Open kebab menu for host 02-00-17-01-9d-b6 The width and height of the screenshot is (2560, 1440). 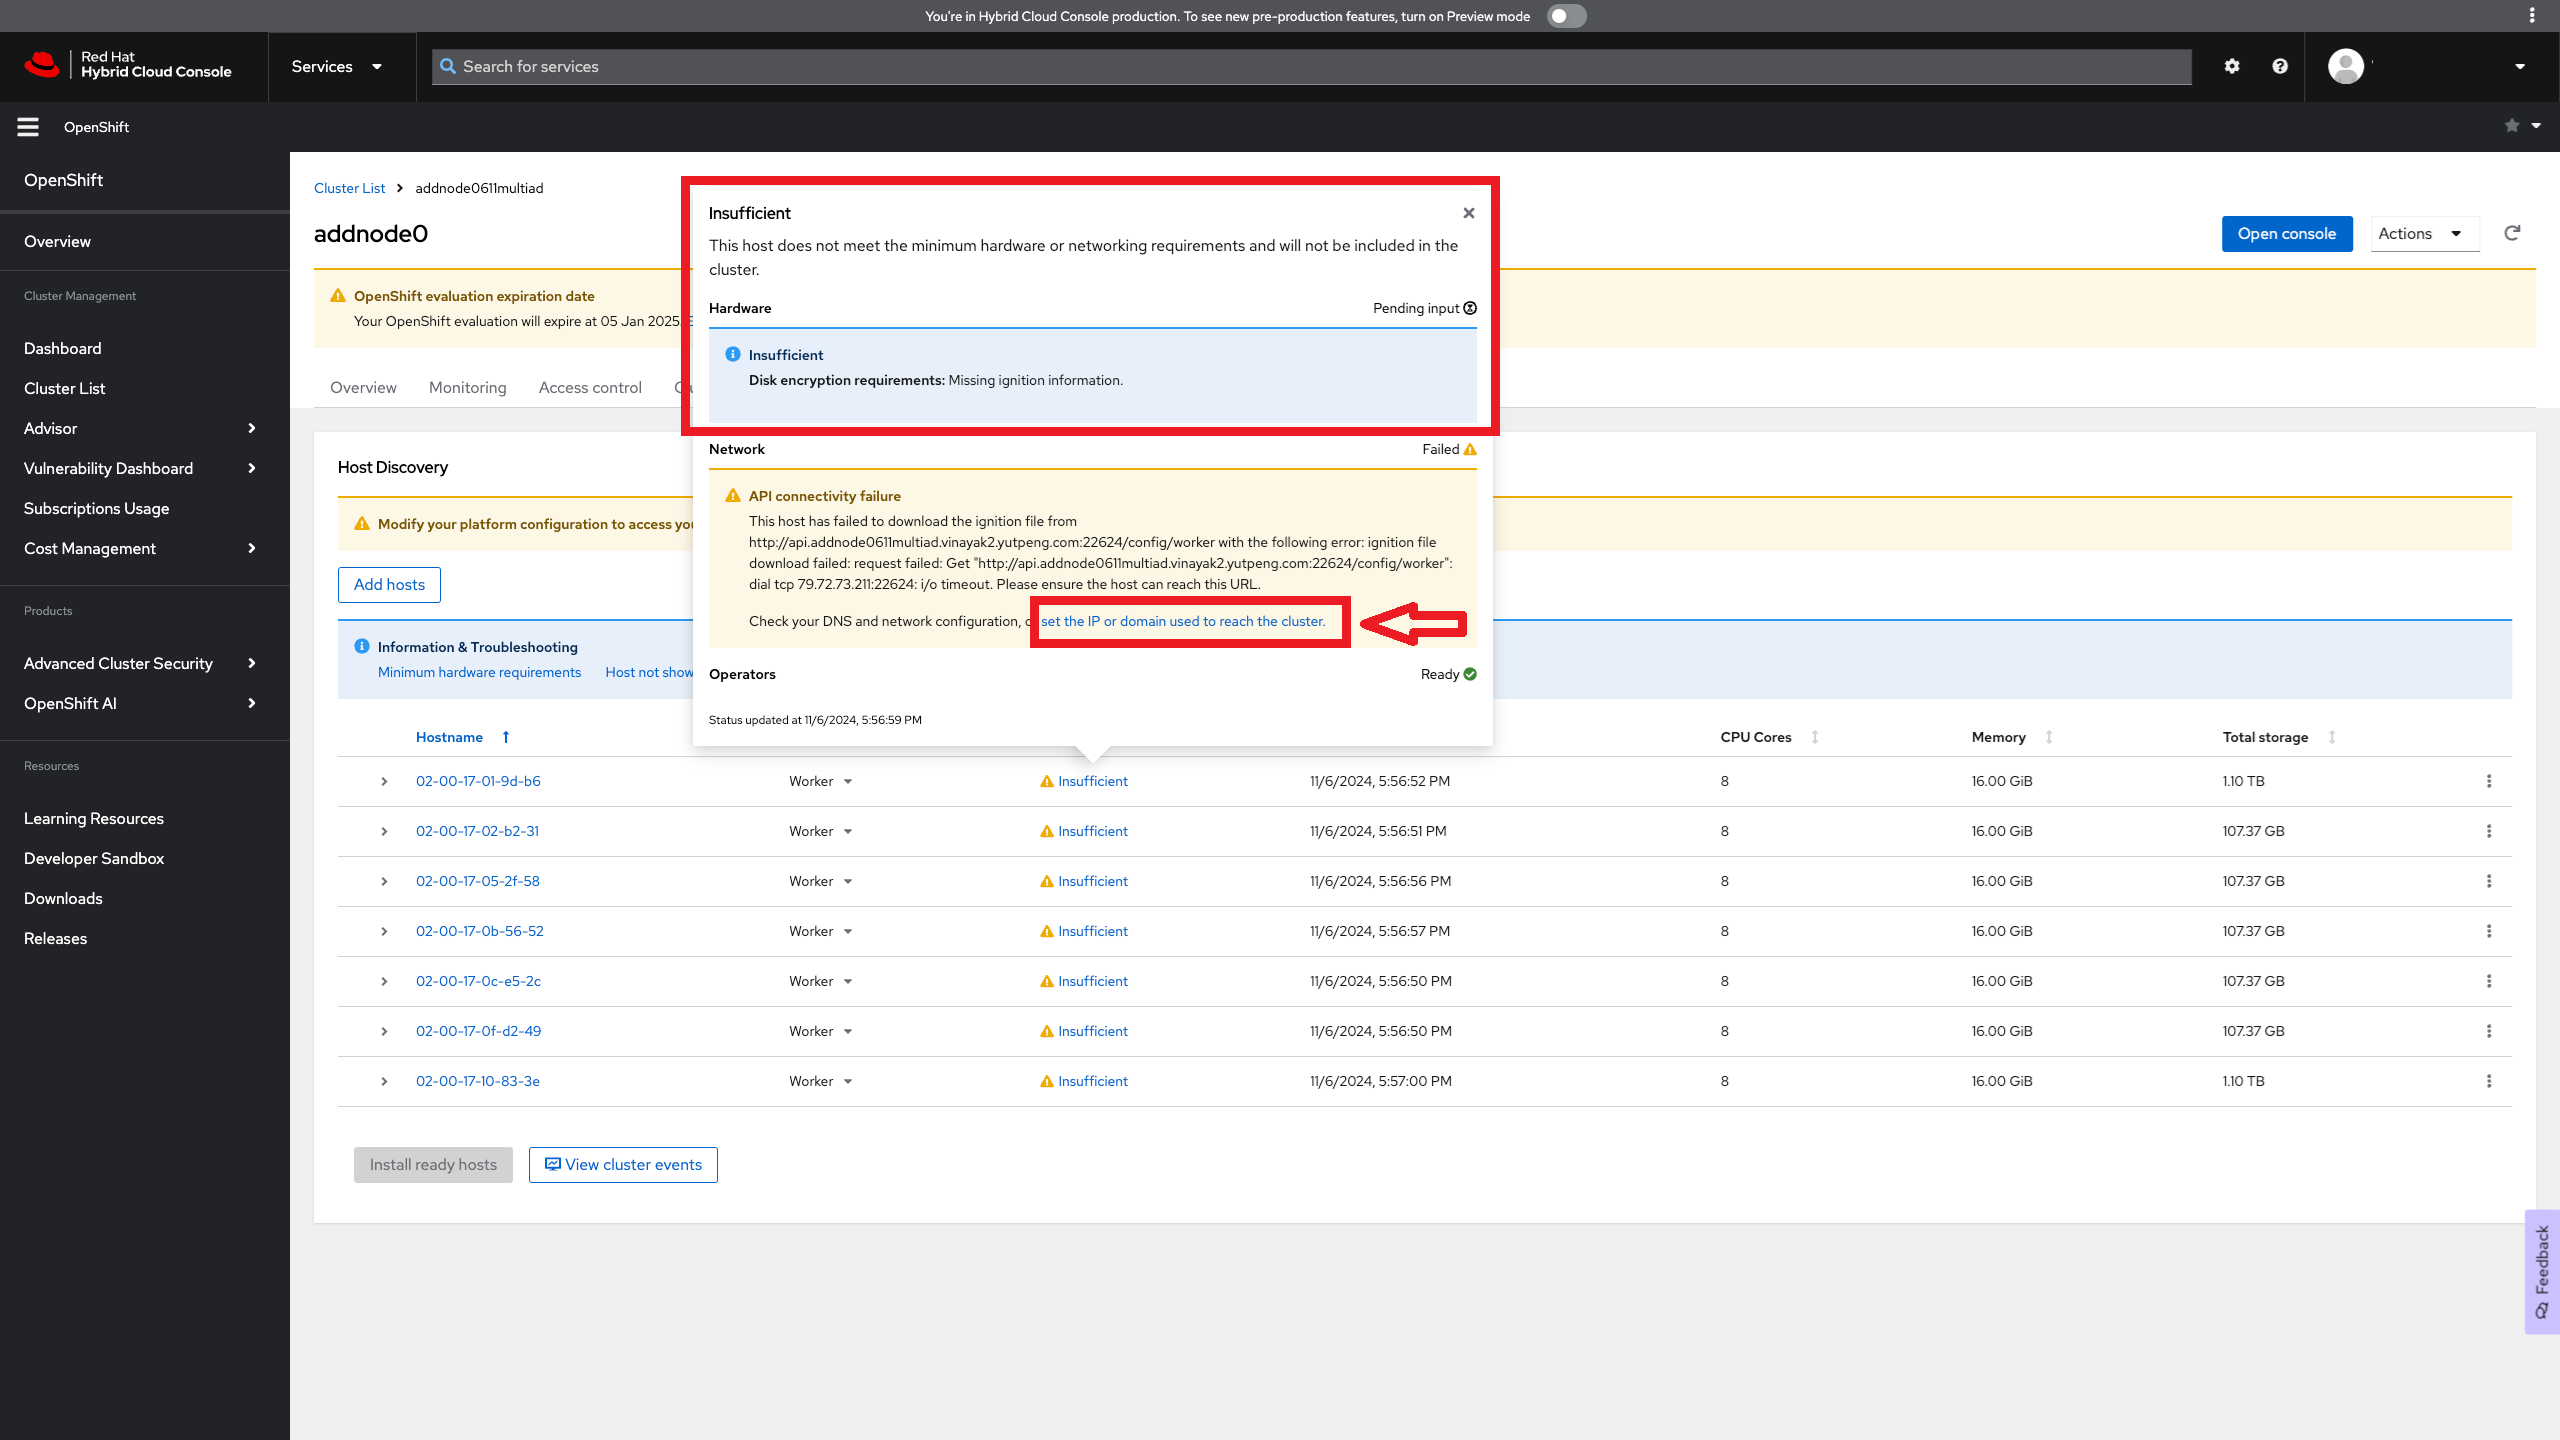click(2489, 781)
